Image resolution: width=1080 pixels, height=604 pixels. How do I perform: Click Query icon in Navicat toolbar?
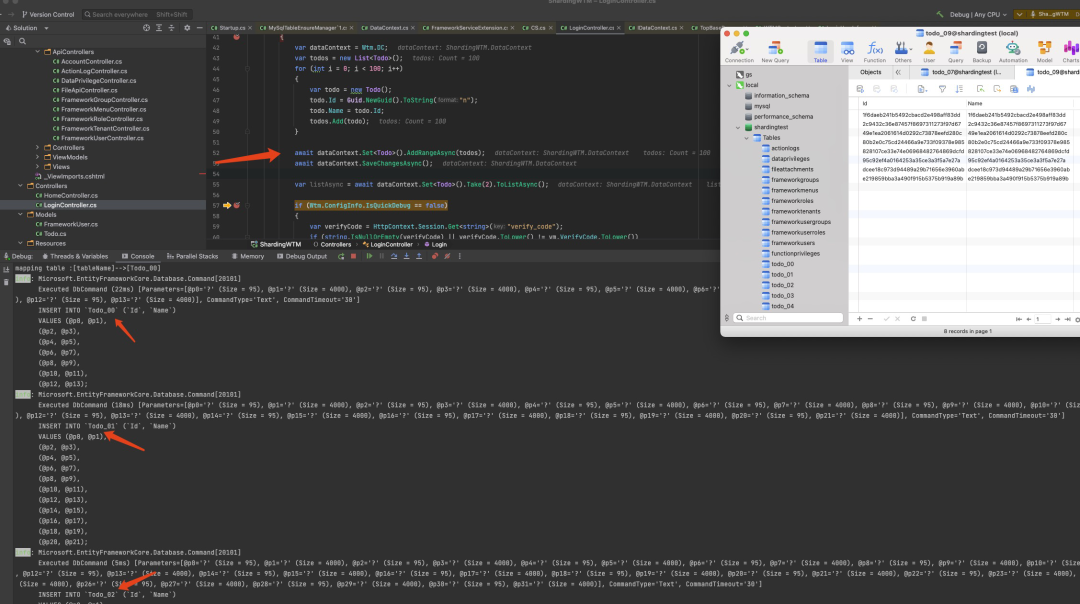coord(955,51)
